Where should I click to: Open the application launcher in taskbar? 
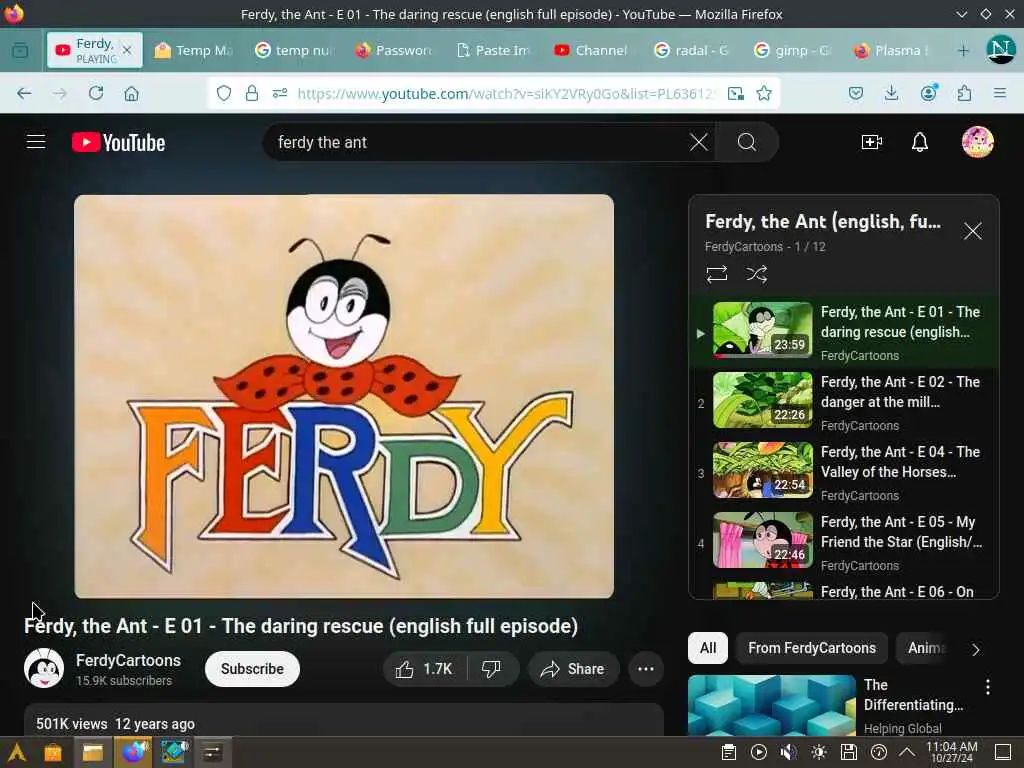pos(17,752)
